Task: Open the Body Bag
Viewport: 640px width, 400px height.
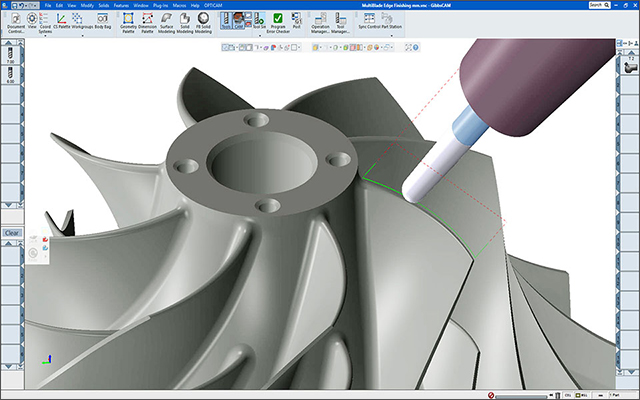Action: click(x=105, y=21)
